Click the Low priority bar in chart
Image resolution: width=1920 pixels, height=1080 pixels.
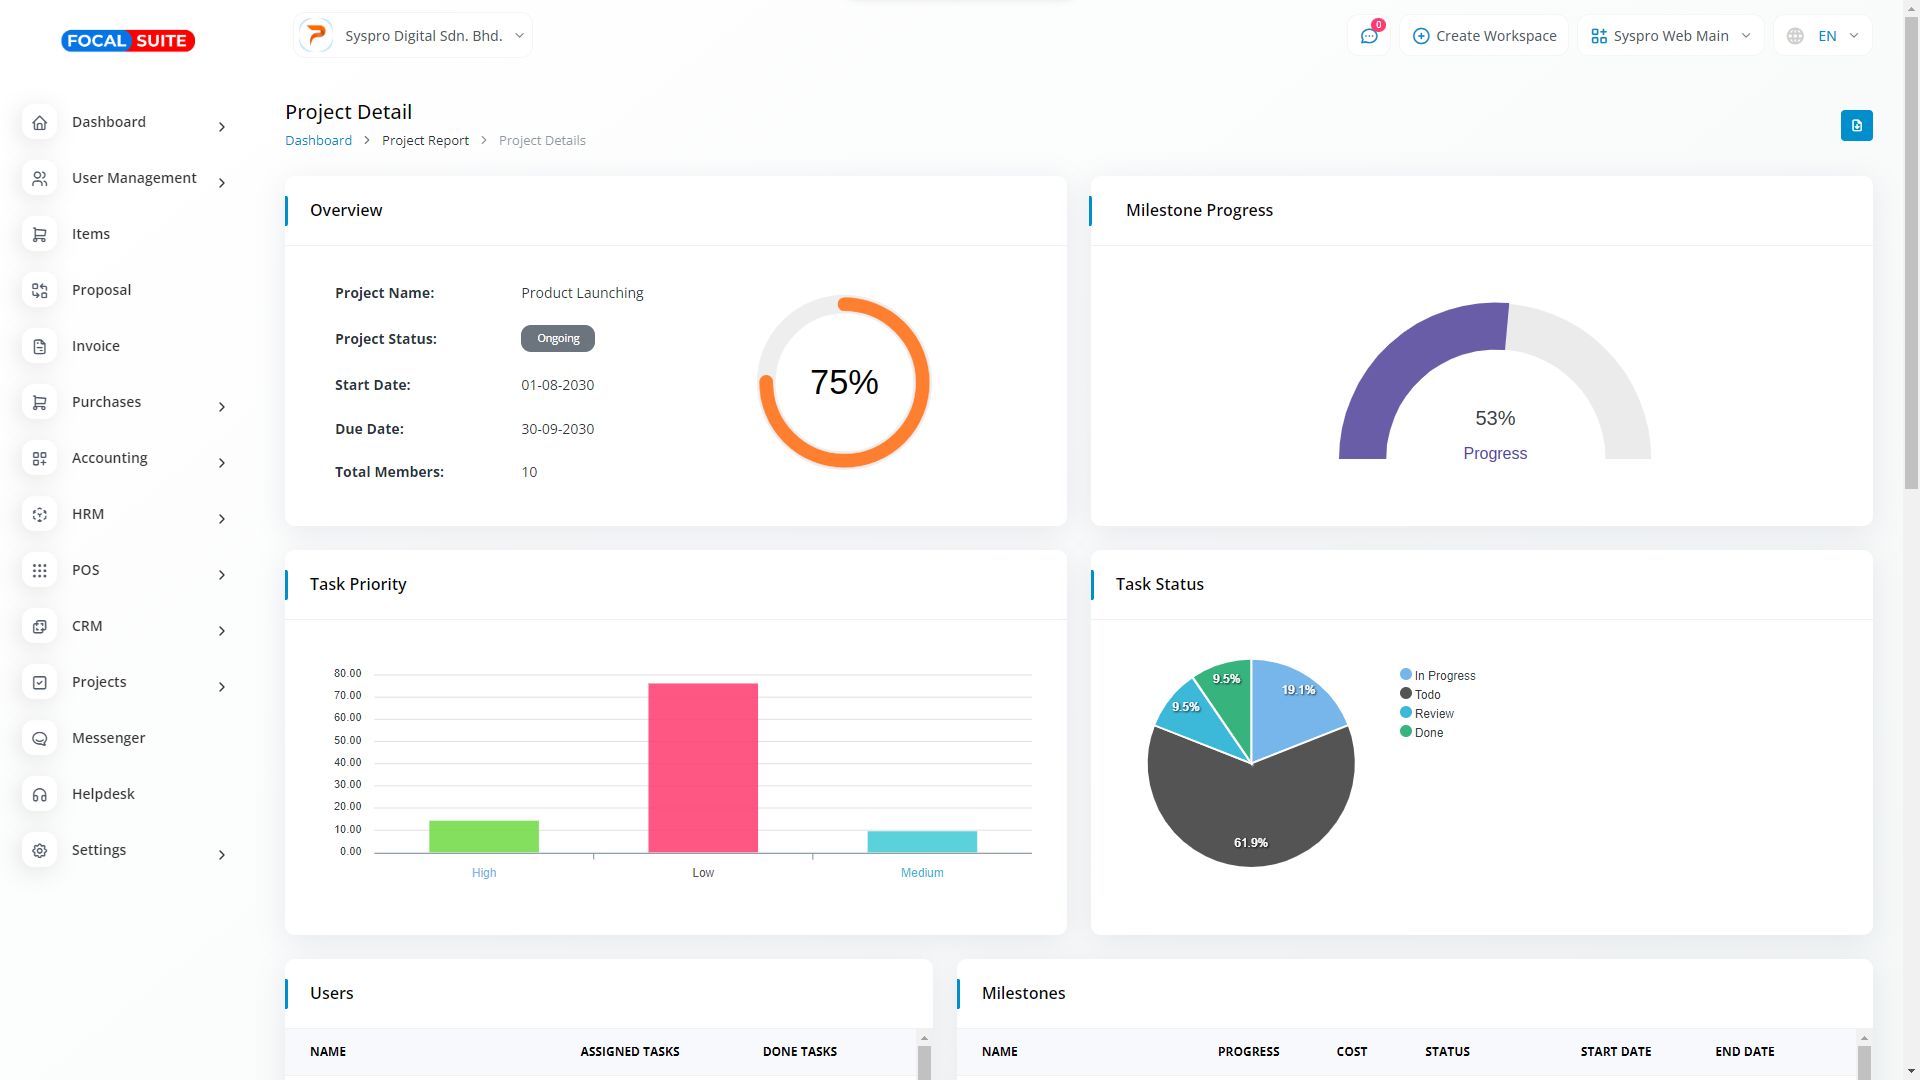click(703, 767)
